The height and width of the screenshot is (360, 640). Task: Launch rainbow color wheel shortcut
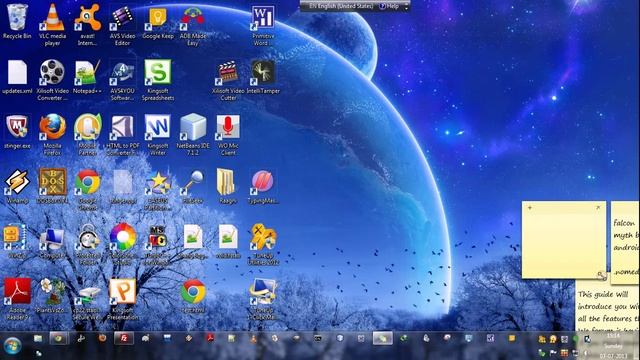coord(122,237)
